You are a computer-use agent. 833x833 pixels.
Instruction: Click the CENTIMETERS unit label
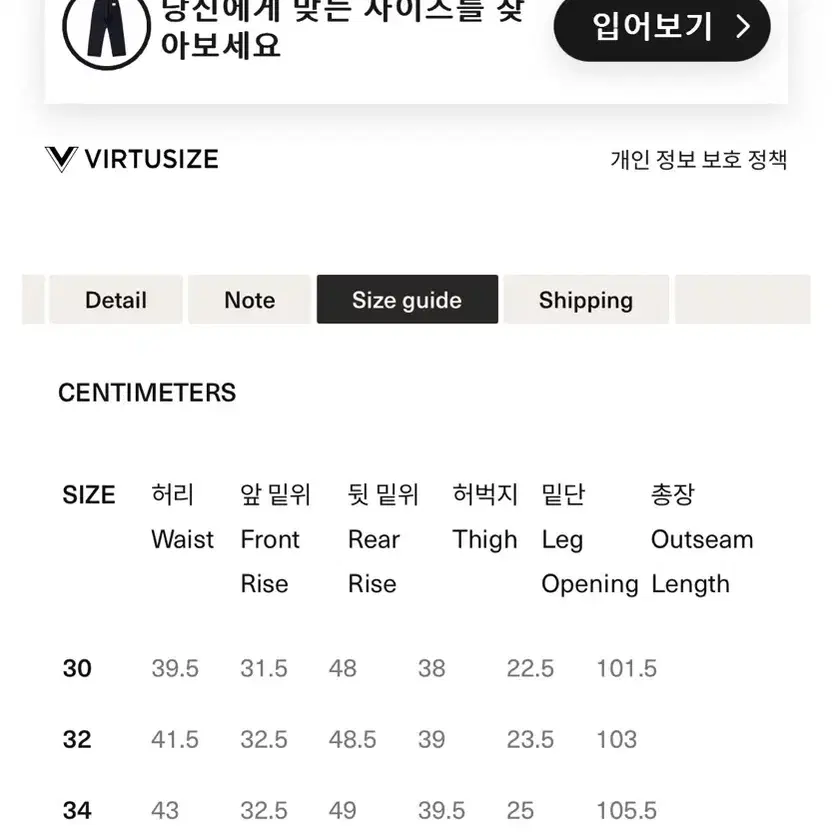tap(147, 393)
